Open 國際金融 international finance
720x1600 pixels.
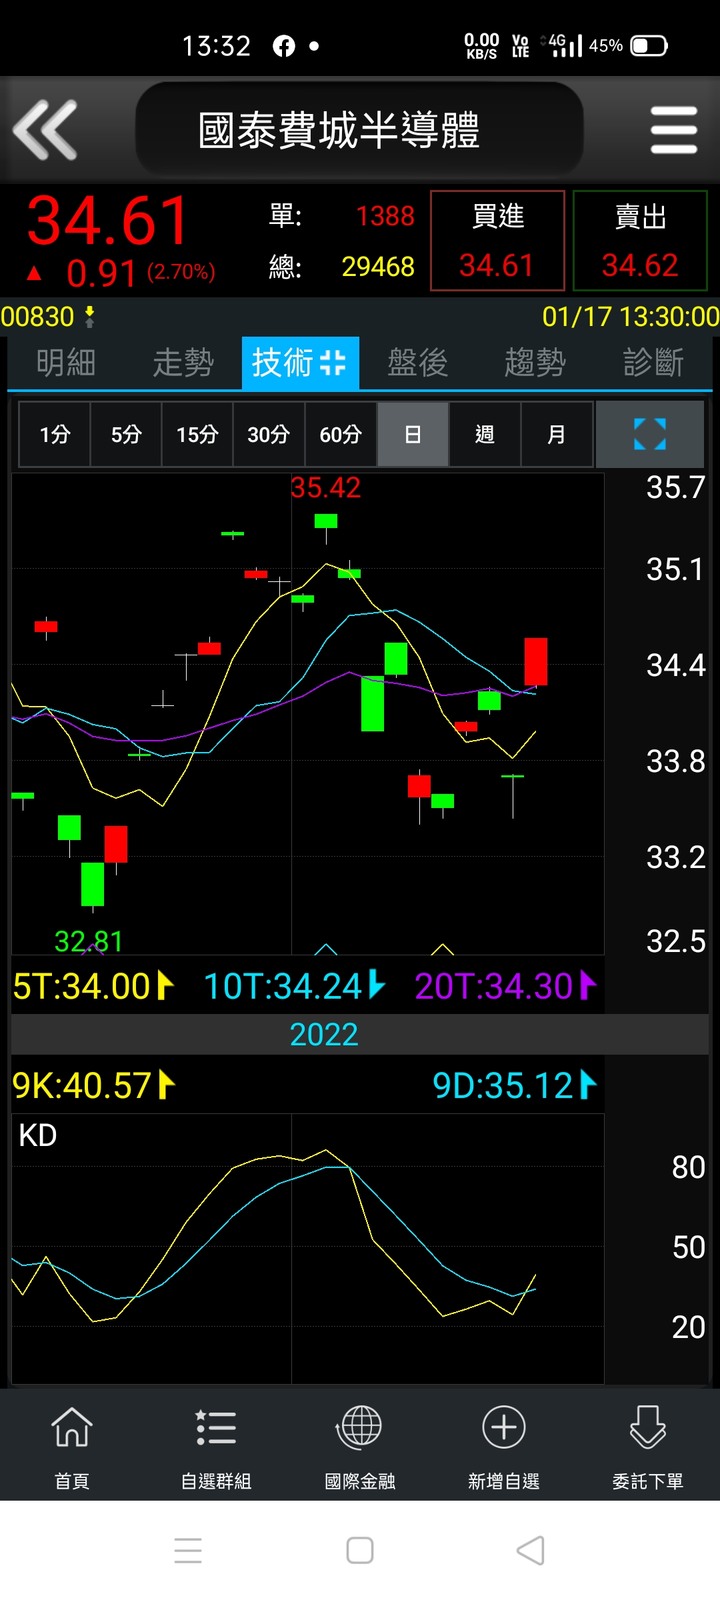(360, 1446)
